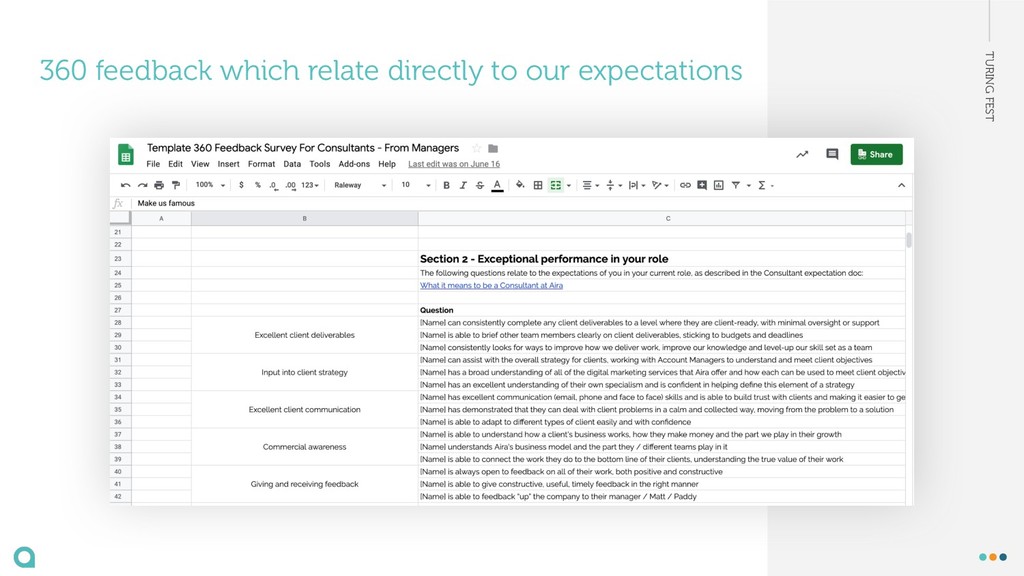Image resolution: width=1024 pixels, height=576 pixels.
Task: Open the Raleway font dropdown
Action: (360, 185)
